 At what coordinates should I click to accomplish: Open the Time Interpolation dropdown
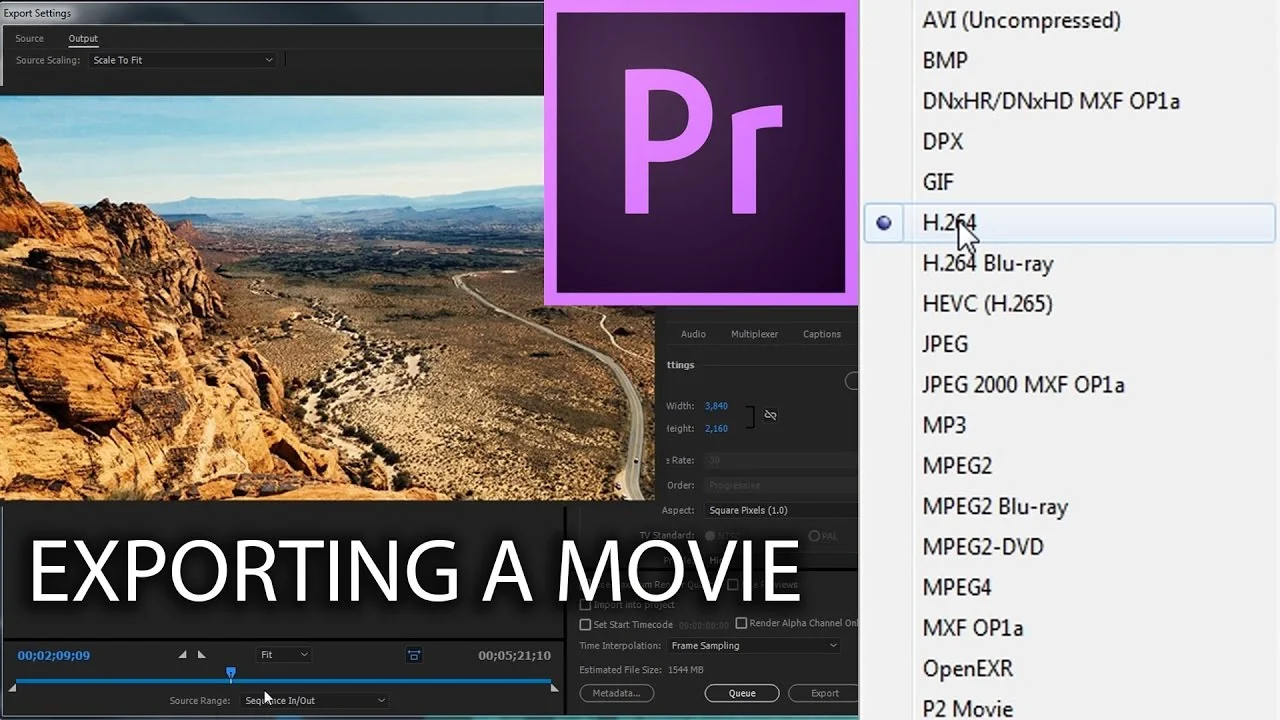tap(754, 646)
